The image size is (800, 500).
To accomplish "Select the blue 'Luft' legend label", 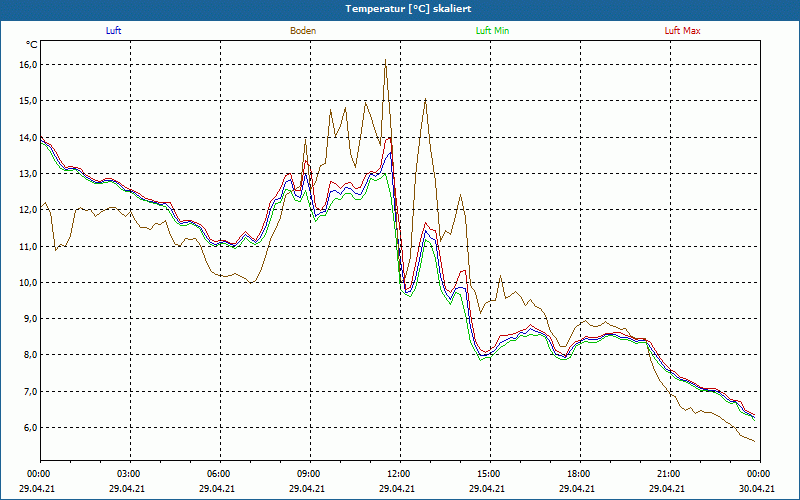I will click(x=113, y=31).
